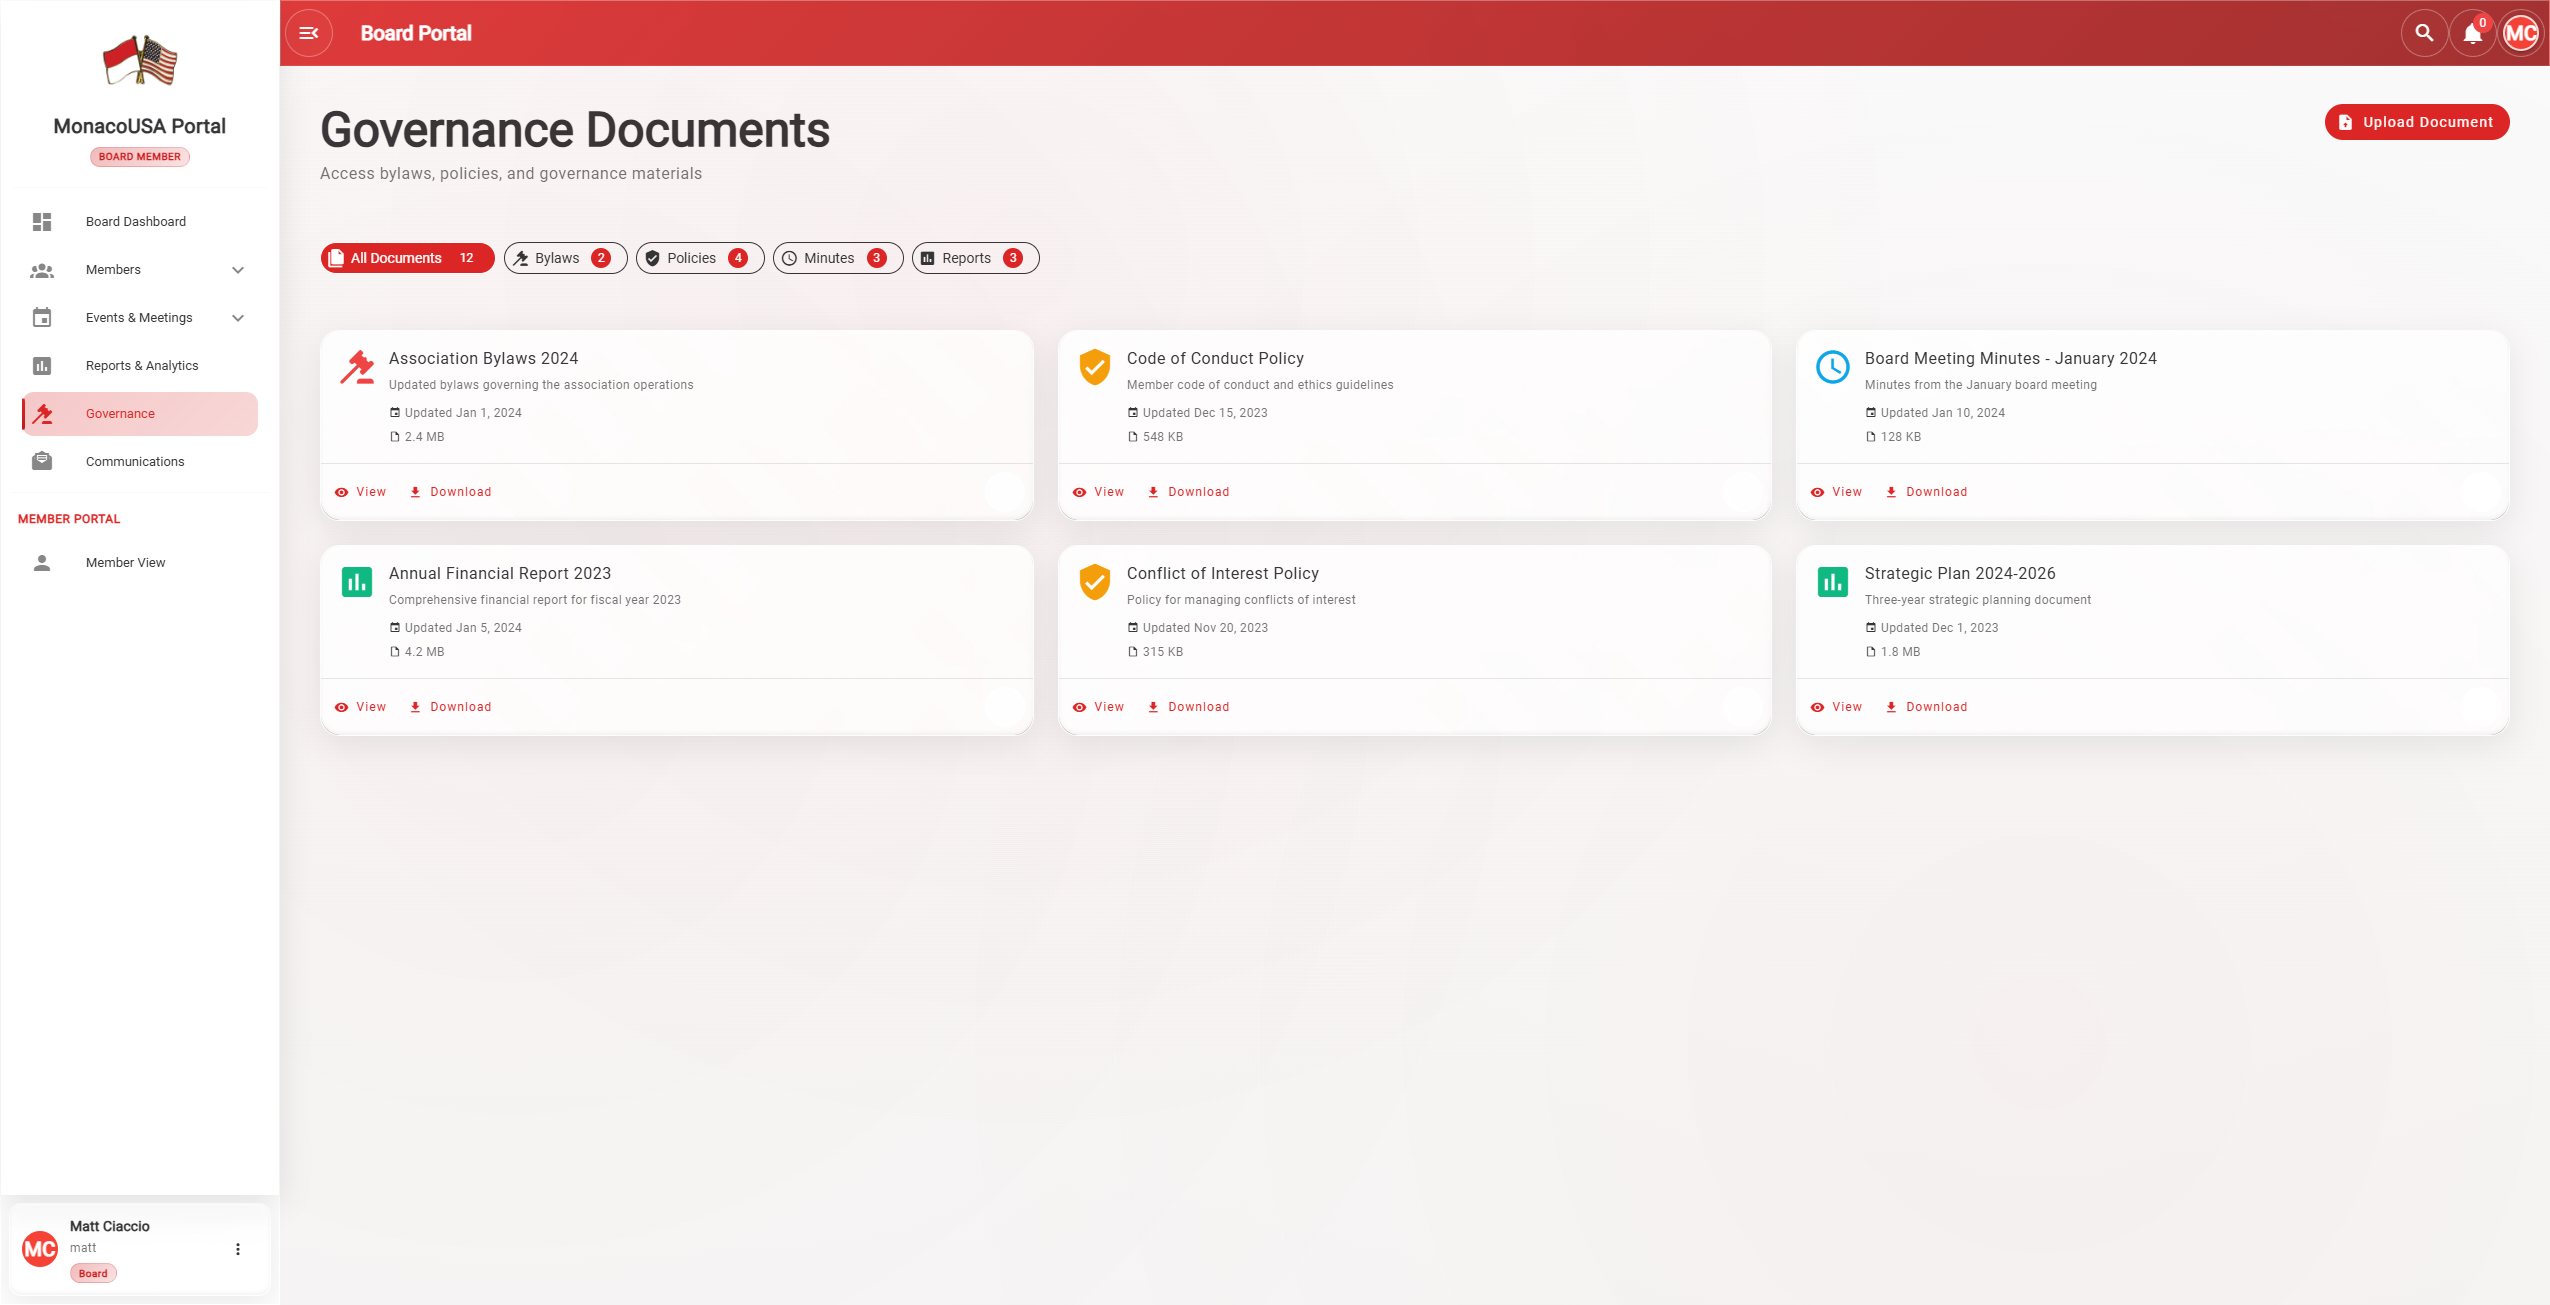This screenshot has width=2550, height=1305.
Task: Switch to Member View
Action: click(125, 563)
